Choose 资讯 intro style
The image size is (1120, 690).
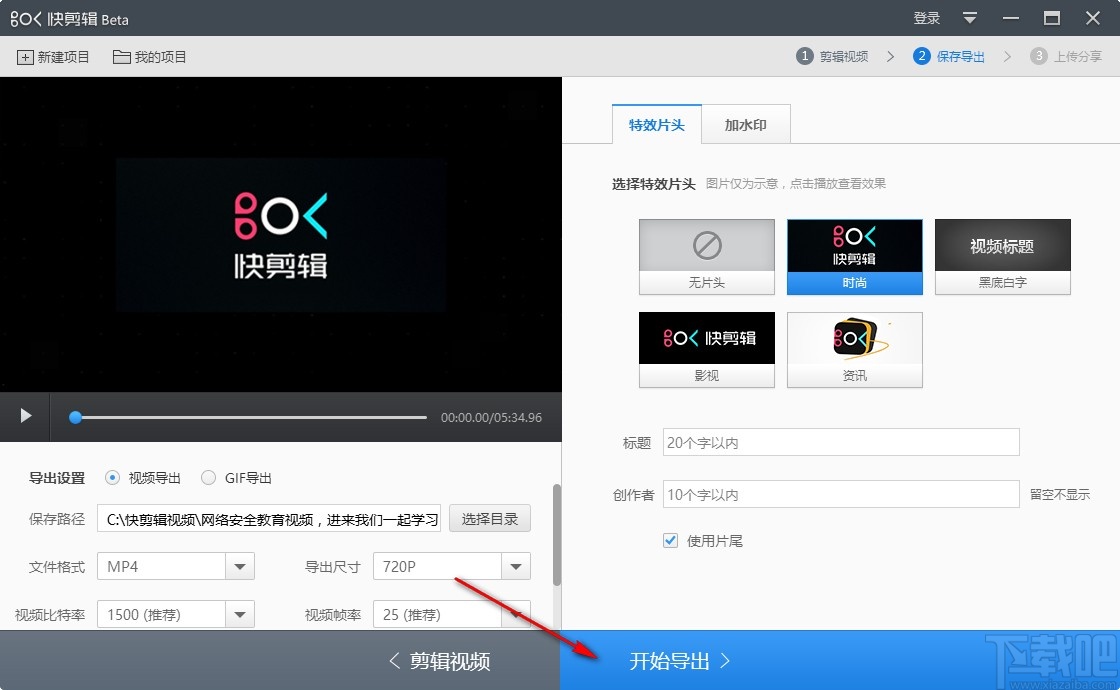point(854,350)
